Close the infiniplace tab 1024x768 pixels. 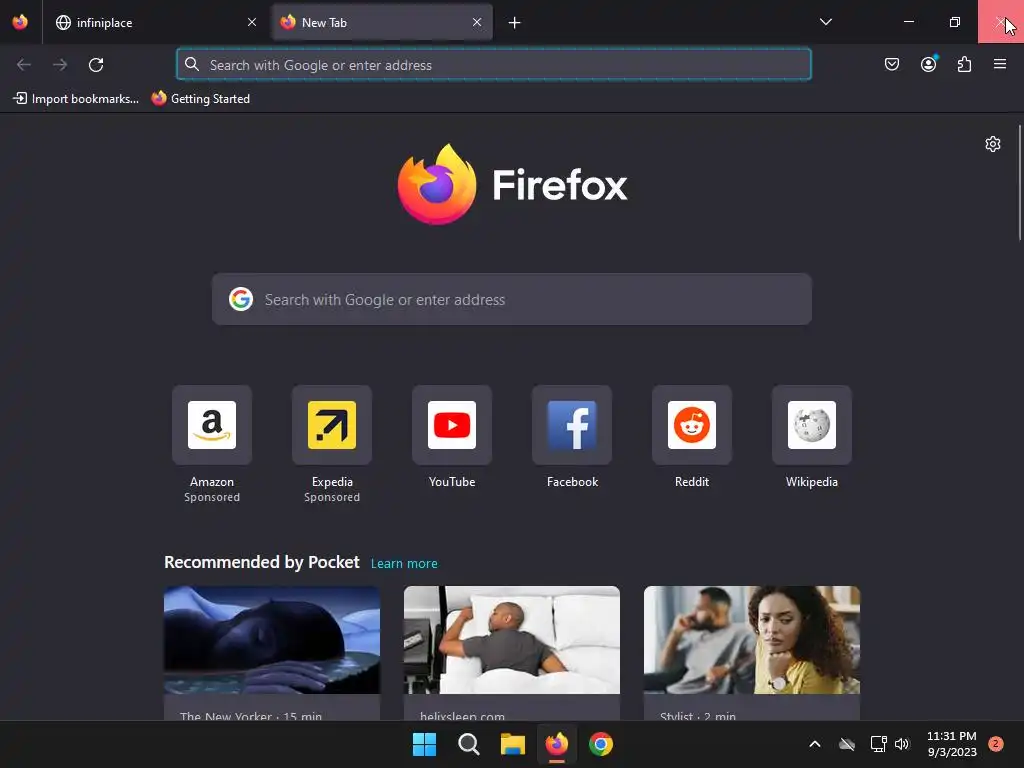pos(251,22)
